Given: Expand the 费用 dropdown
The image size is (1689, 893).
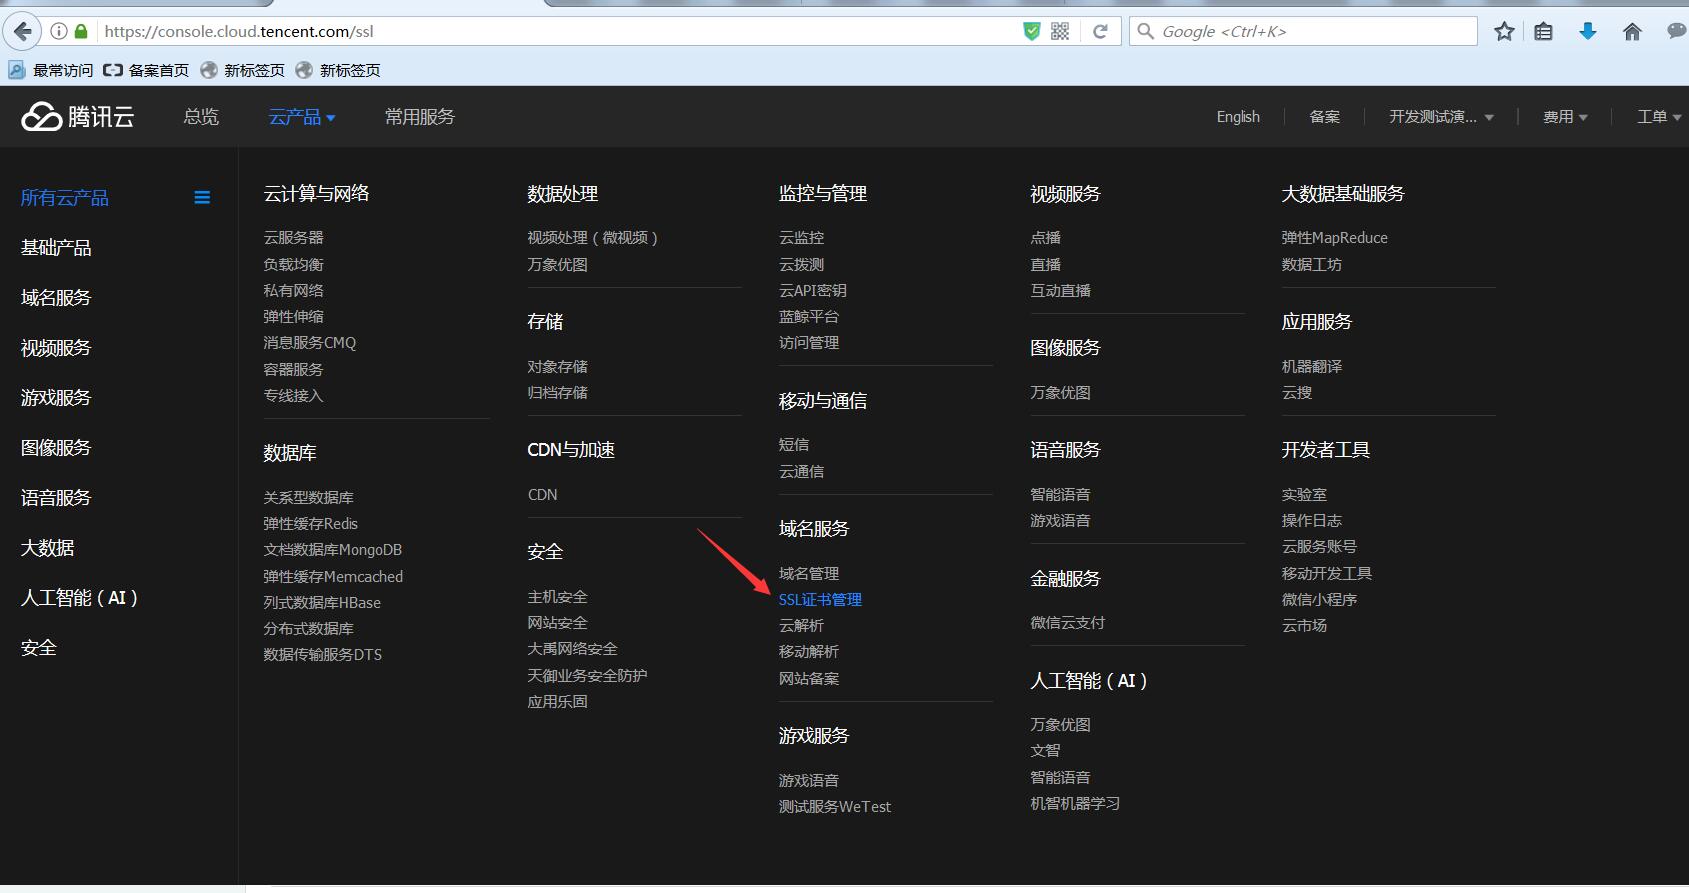Looking at the screenshot, I should [1565, 117].
